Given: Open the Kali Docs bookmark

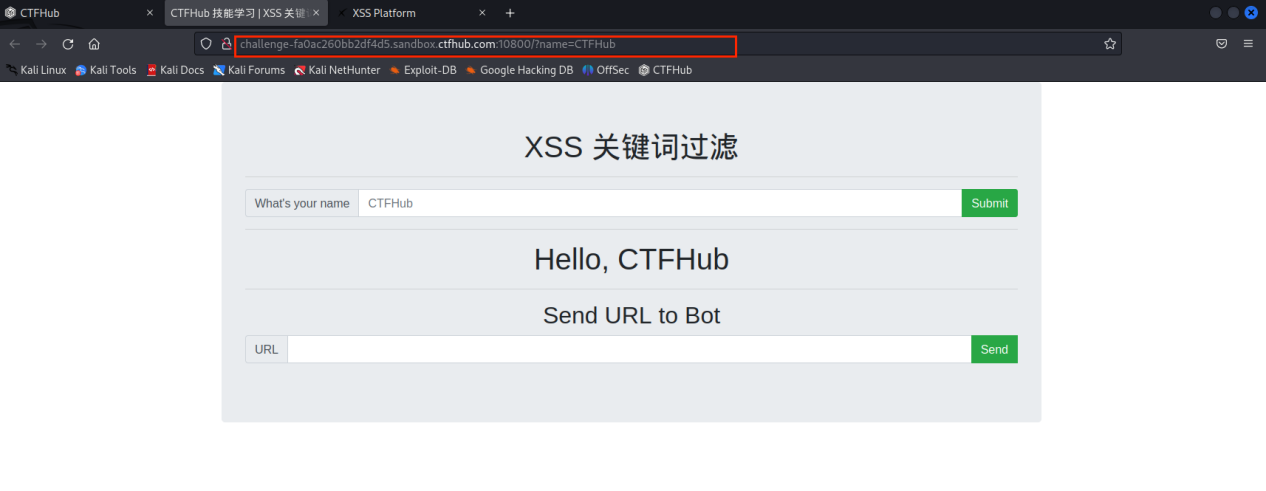Looking at the screenshot, I should point(175,70).
